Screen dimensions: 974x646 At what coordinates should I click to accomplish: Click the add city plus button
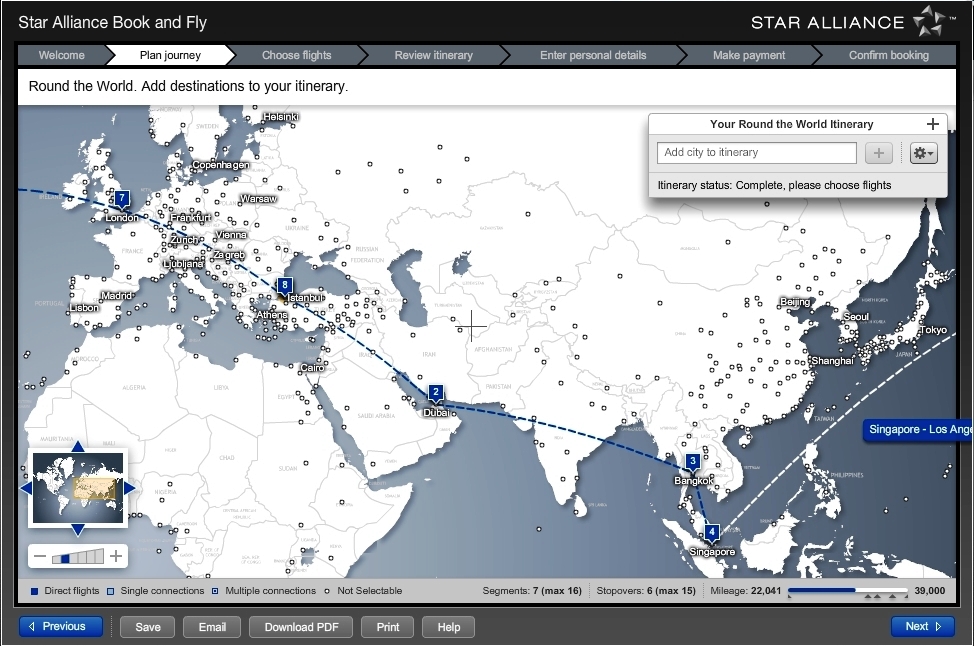click(x=878, y=153)
